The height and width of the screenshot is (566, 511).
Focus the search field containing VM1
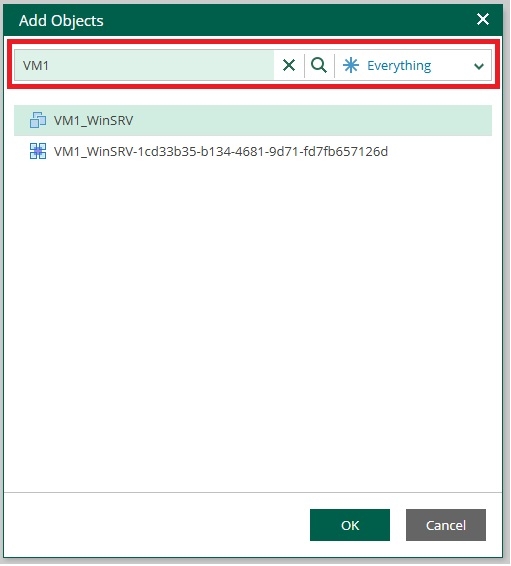[144, 65]
